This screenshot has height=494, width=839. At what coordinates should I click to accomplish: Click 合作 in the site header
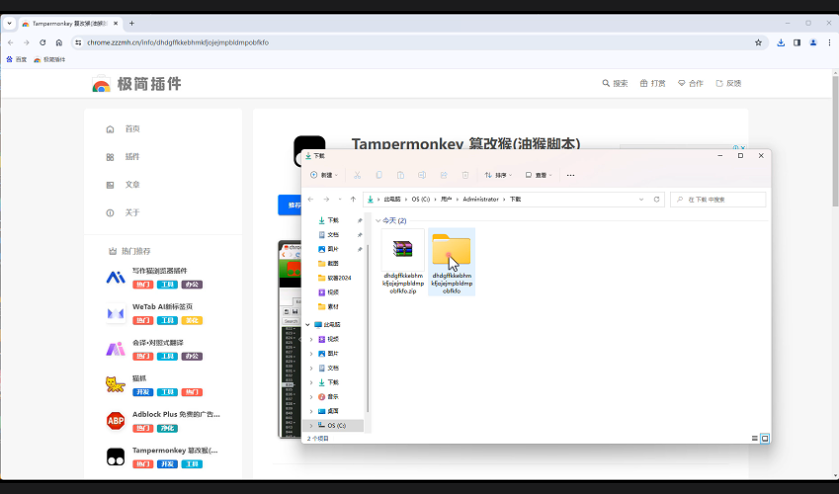(x=691, y=83)
